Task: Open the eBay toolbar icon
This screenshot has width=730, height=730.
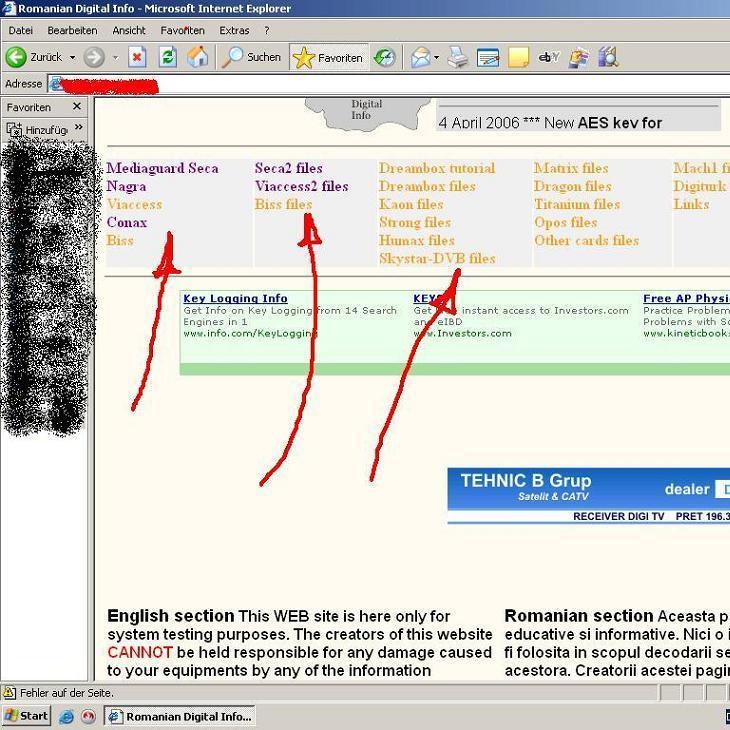Action: pos(549,58)
